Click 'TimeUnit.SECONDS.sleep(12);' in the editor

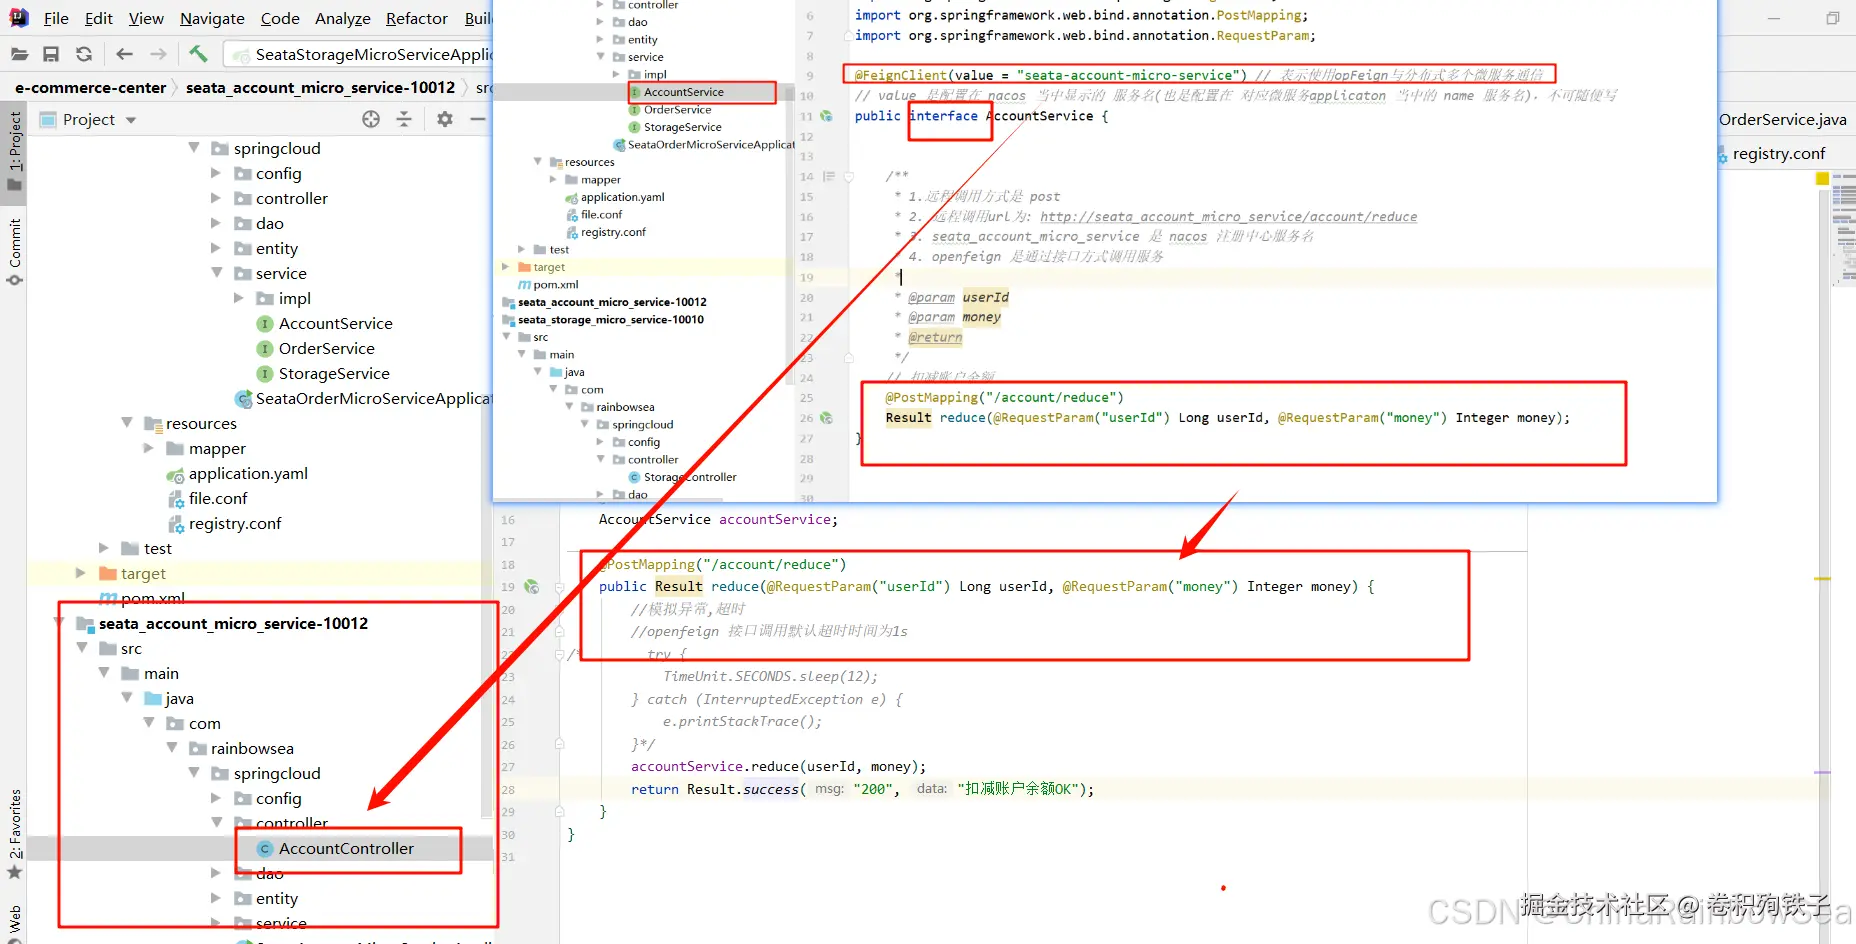point(770,677)
